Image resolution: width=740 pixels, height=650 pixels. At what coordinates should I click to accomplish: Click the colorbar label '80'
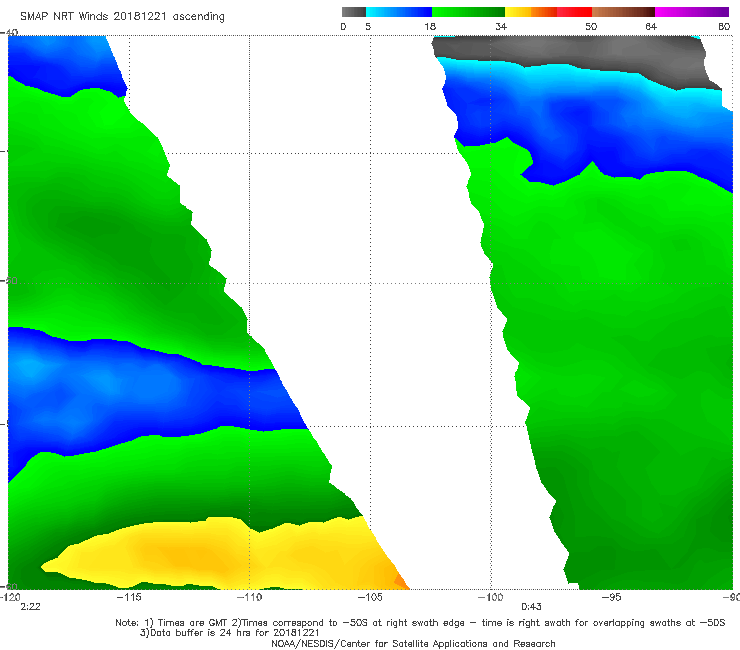click(724, 27)
